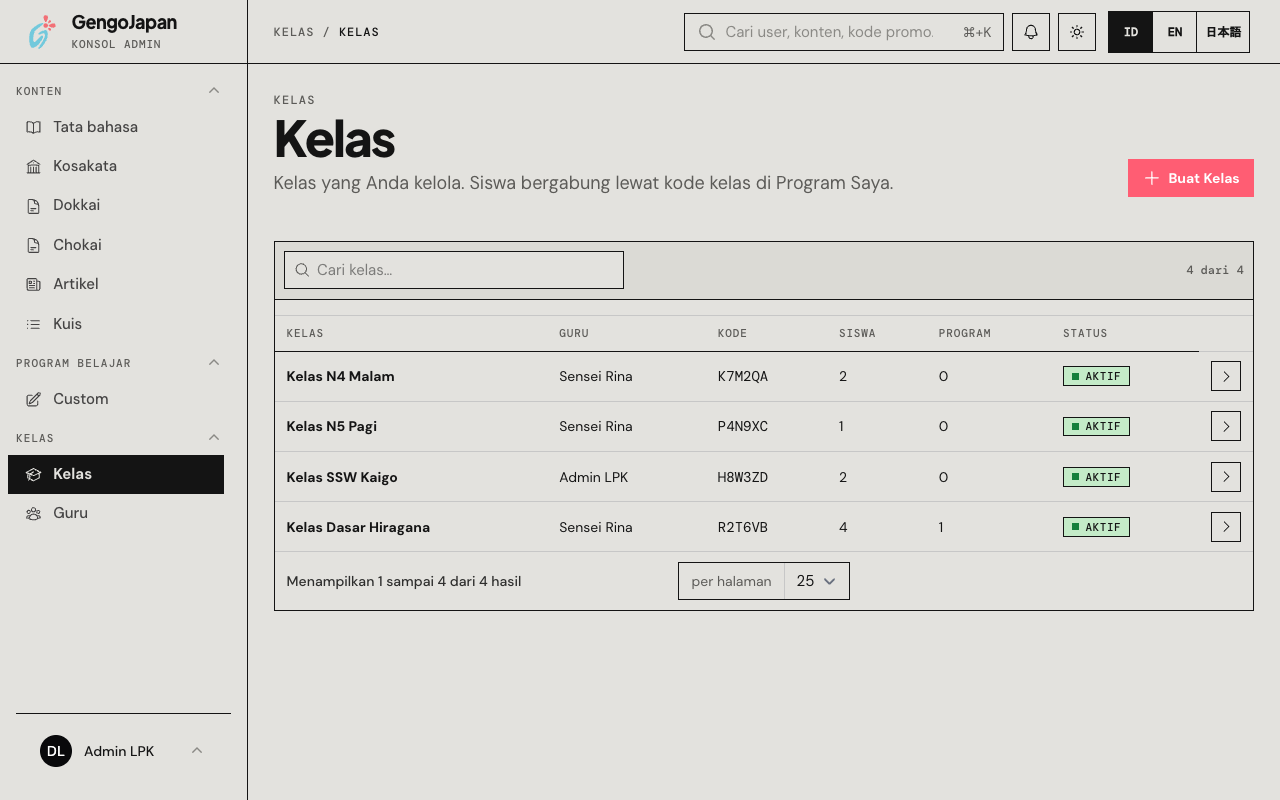Click the DL user avatar
The image size is (1280, 800).
pos(56,751)
